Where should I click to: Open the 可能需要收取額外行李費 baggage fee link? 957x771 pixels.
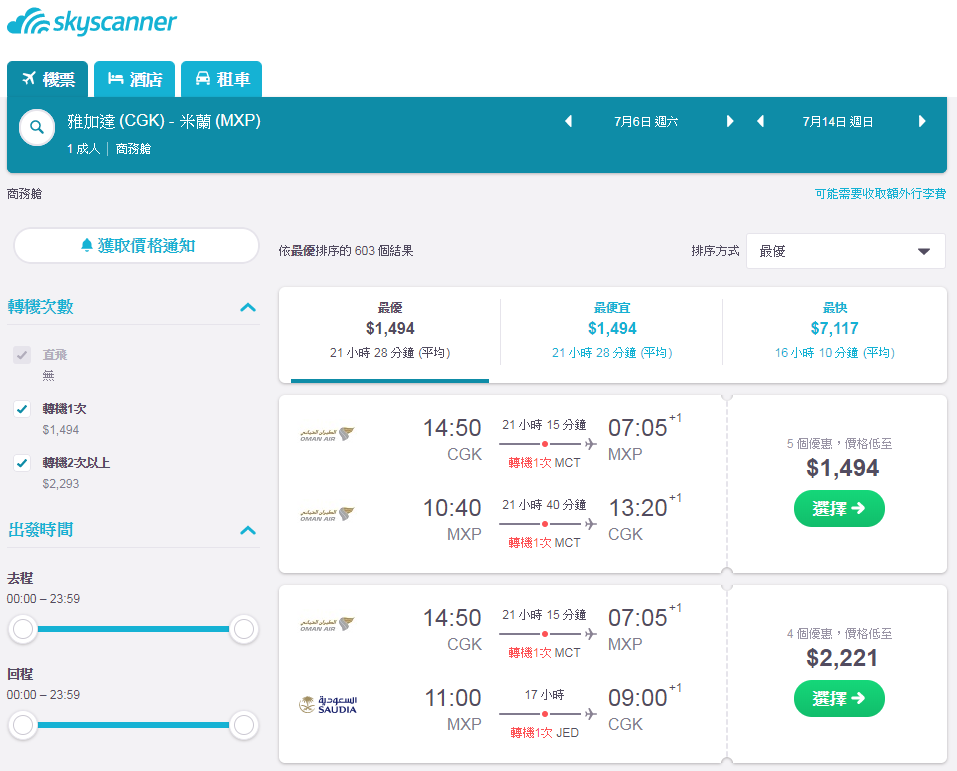tap(880, 194)
